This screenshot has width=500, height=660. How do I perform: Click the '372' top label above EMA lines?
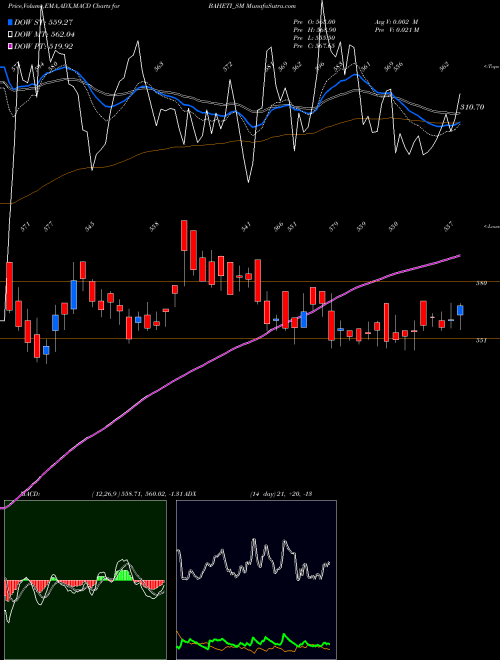(x=228, y=67)
